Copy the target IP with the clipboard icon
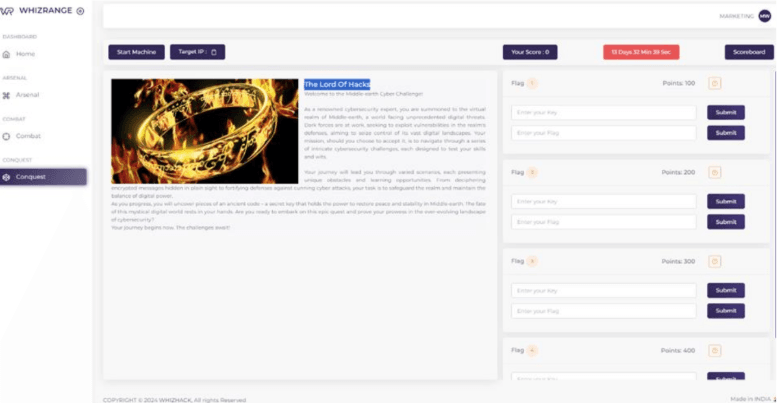 (214, 52)
